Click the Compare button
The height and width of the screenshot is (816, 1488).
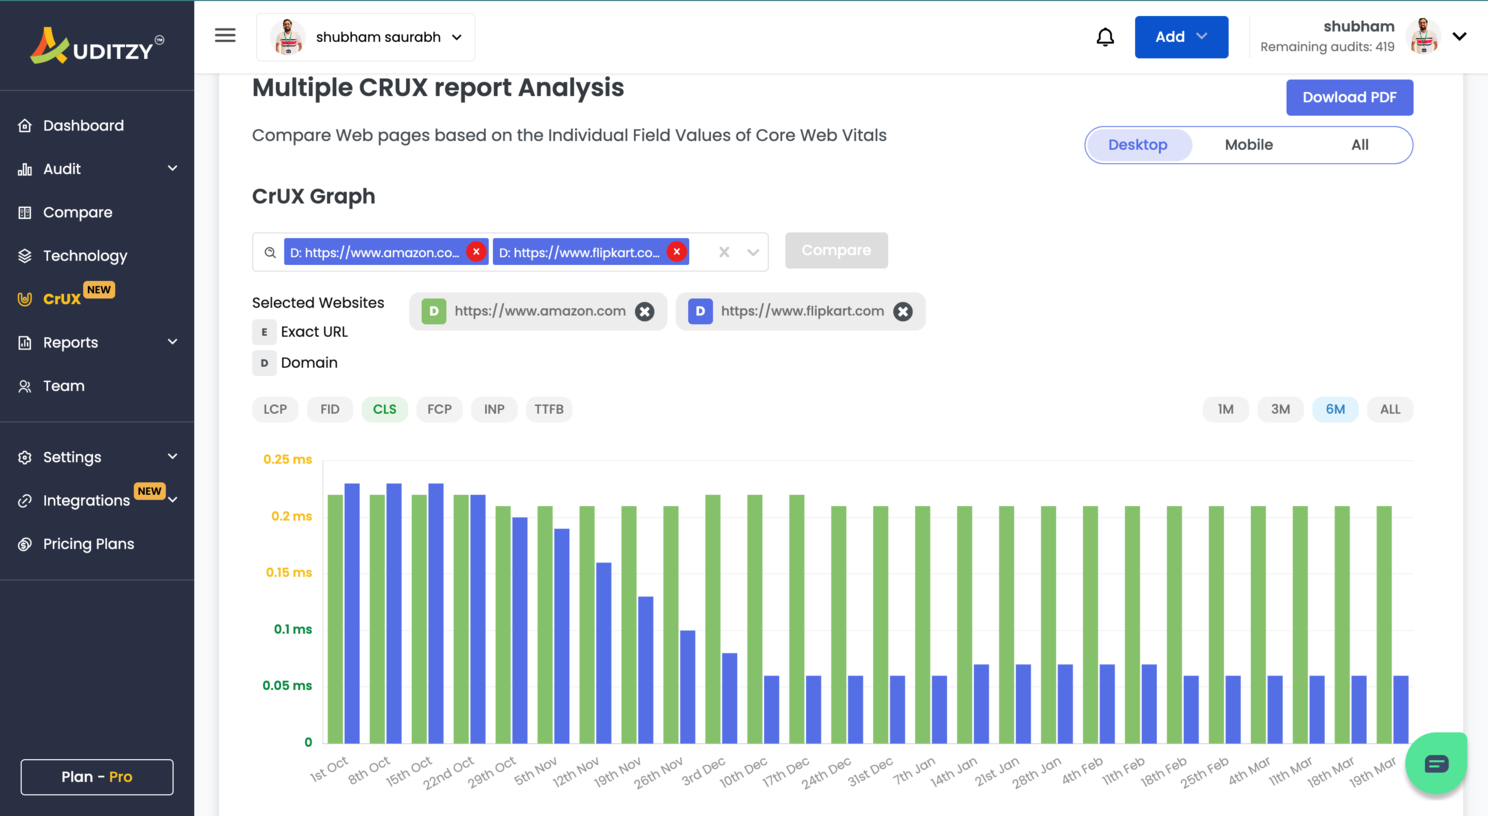836,250
